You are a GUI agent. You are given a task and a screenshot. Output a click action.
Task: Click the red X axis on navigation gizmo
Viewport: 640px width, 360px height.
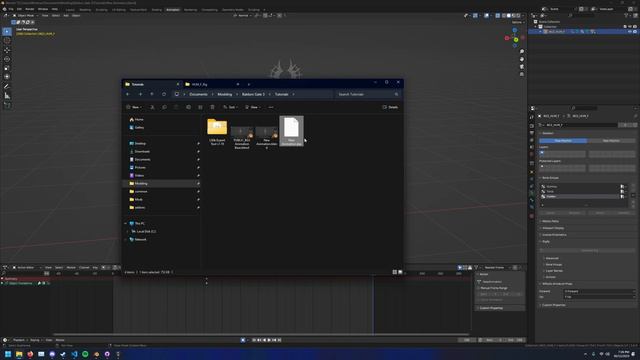click(x=507, y=38)
